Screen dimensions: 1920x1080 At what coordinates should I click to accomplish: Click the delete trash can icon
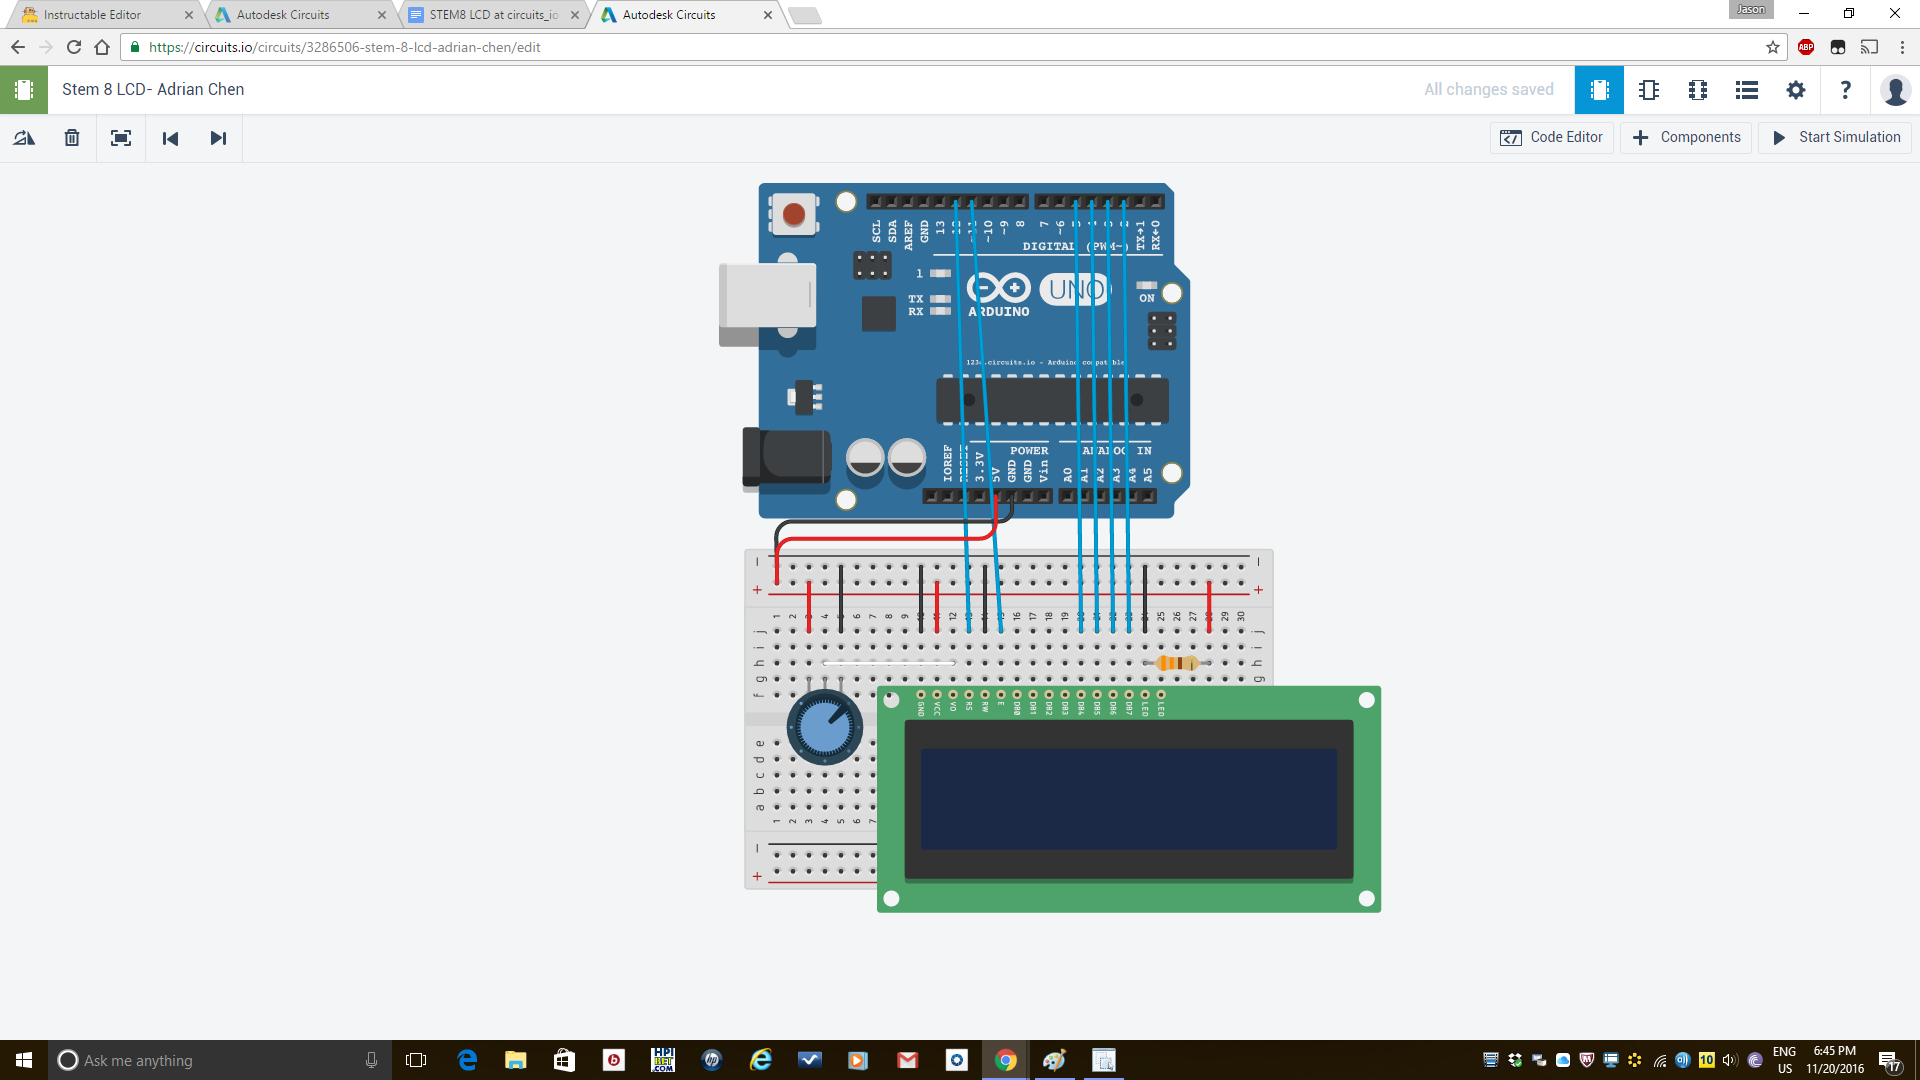(x=72, y=138)
